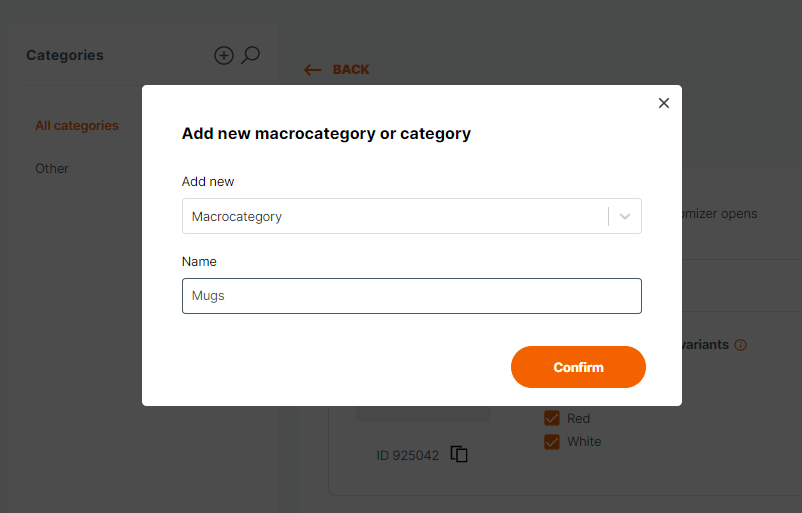The height and width of the screenshot is (513, 802).
Task: Click the ID 925042 text
Action: coord(408,455)
